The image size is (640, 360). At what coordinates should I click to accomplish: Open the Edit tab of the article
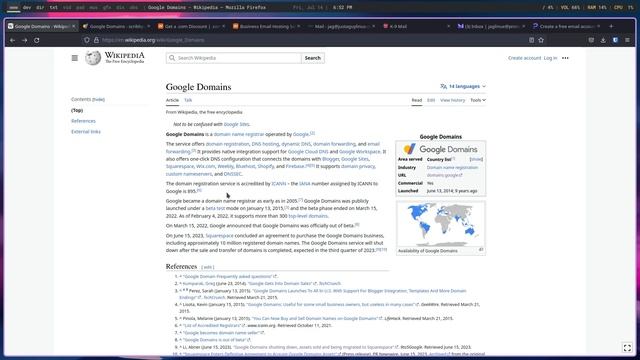[431, 100]
